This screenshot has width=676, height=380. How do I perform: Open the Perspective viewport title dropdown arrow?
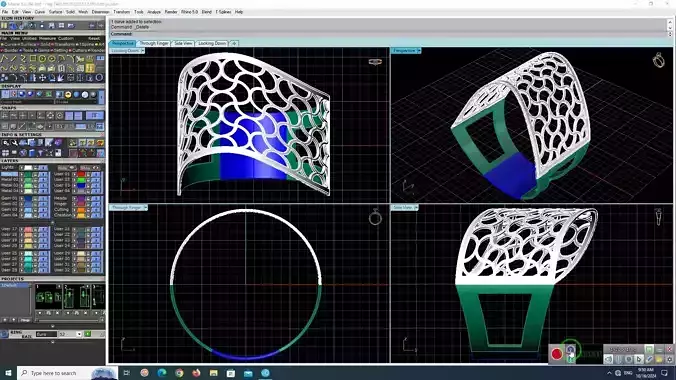[x=419, y=51]
